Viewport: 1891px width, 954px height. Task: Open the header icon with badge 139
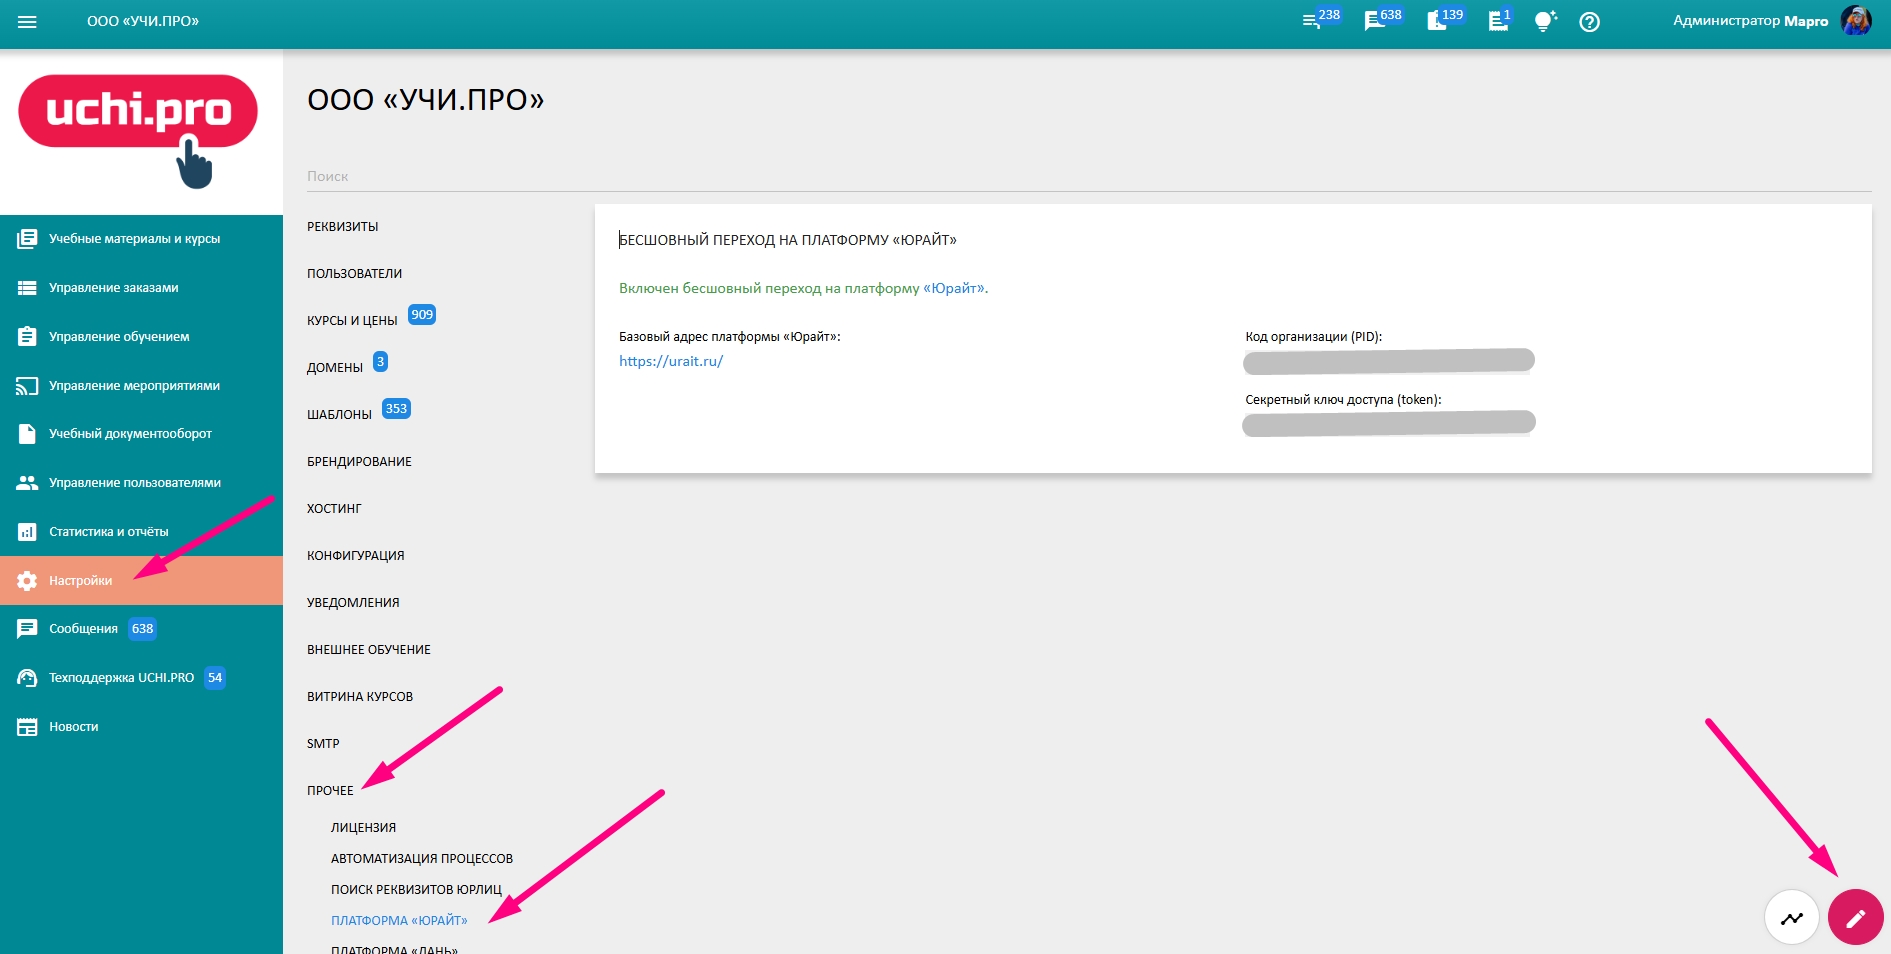[x=1436, y=21]
